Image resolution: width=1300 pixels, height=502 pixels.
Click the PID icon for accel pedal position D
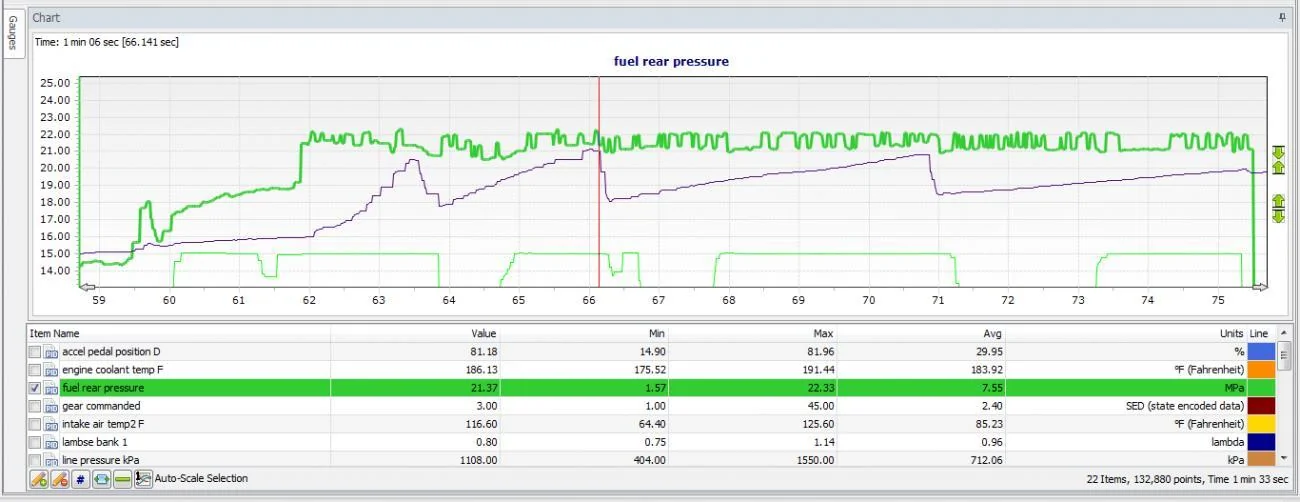(52, 352)
